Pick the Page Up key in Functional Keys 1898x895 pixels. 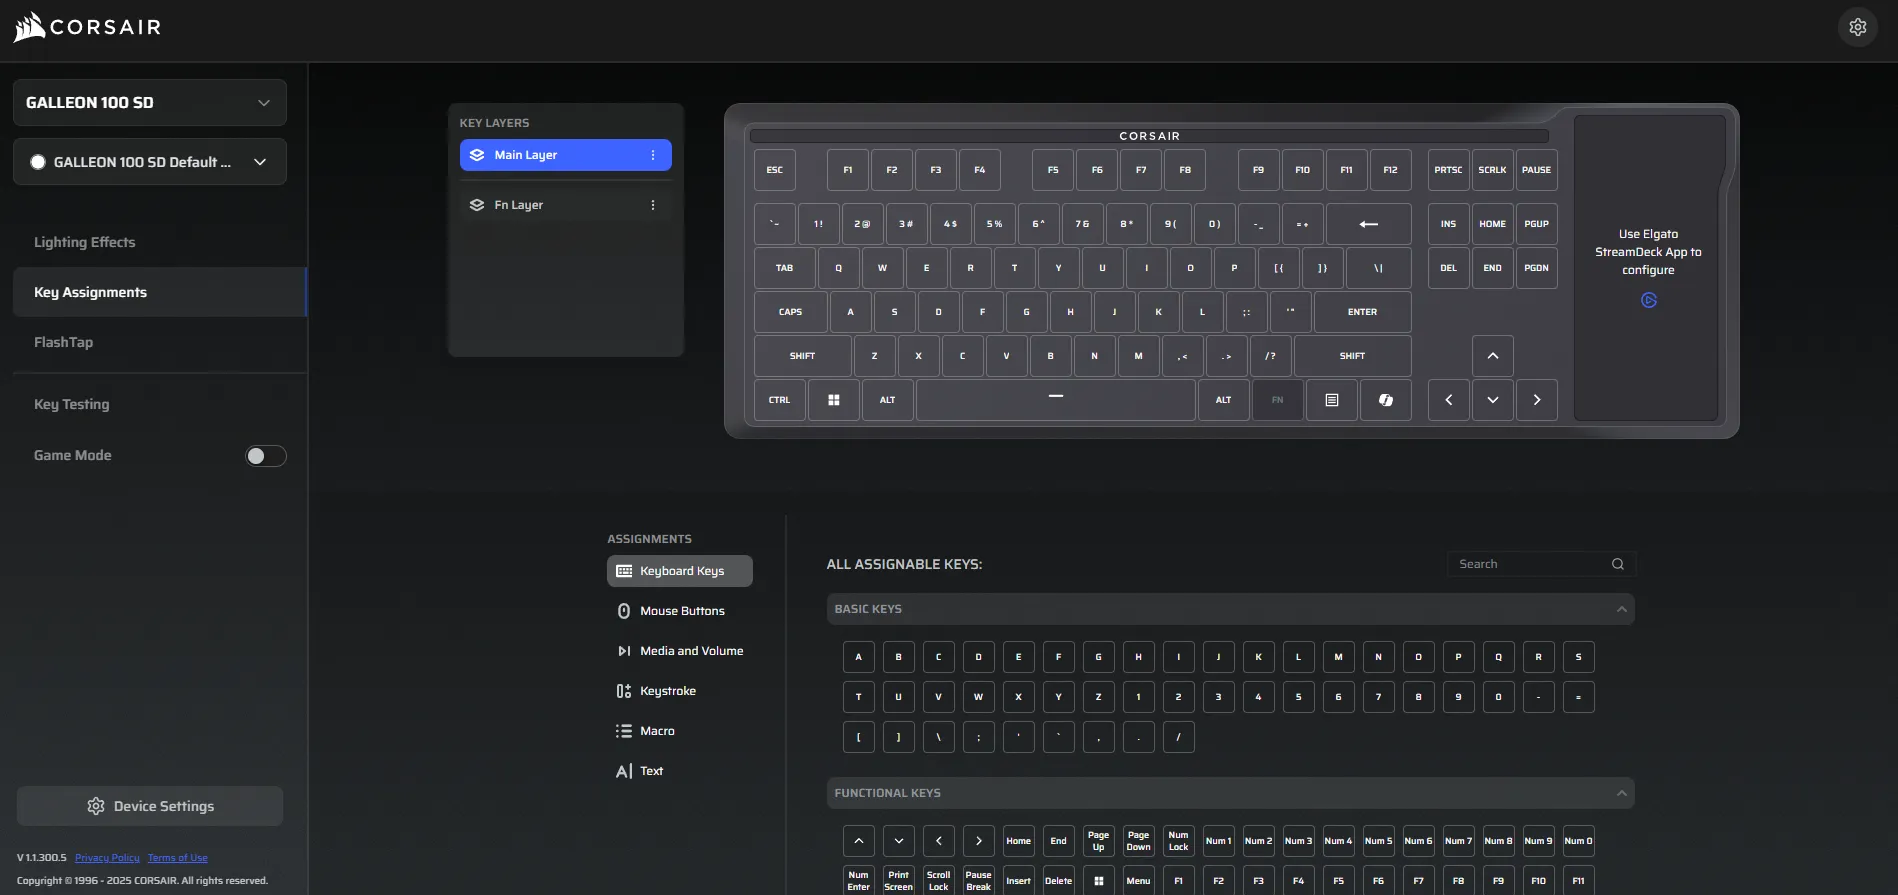tap(1098, 841)
